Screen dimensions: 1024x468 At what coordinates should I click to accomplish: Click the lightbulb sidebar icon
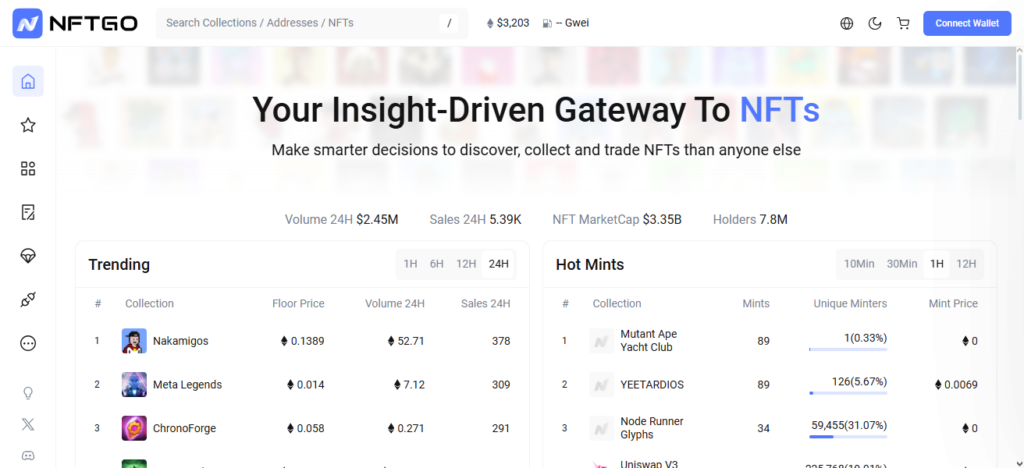[x=28, y=393]
